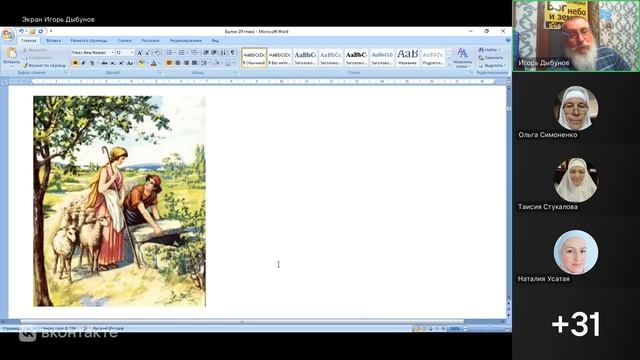Viewport: 640px width, 360px height.
Task: Center the paragraph text
Action: (178, 63)
